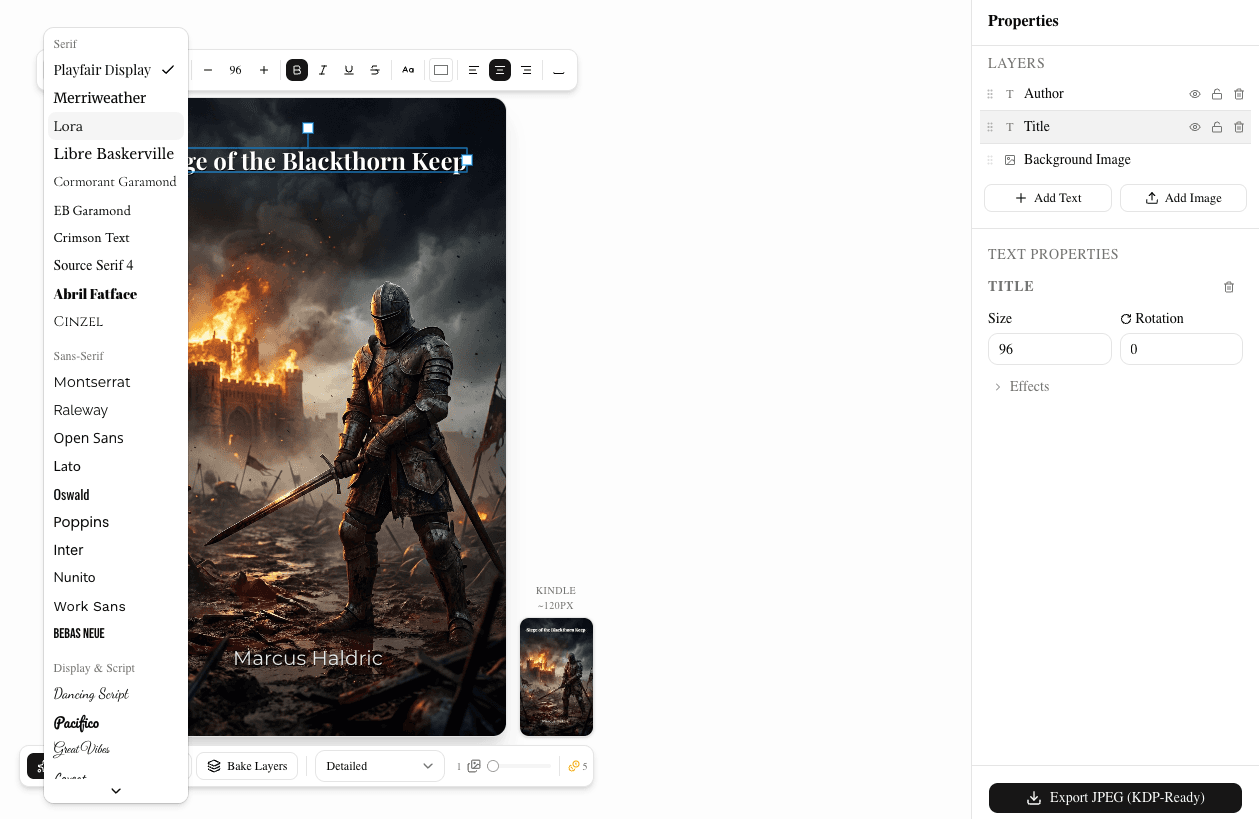1259x819 pixels.
Task: Choose Montserrat from the font list
Action: [x=91, y=381]
